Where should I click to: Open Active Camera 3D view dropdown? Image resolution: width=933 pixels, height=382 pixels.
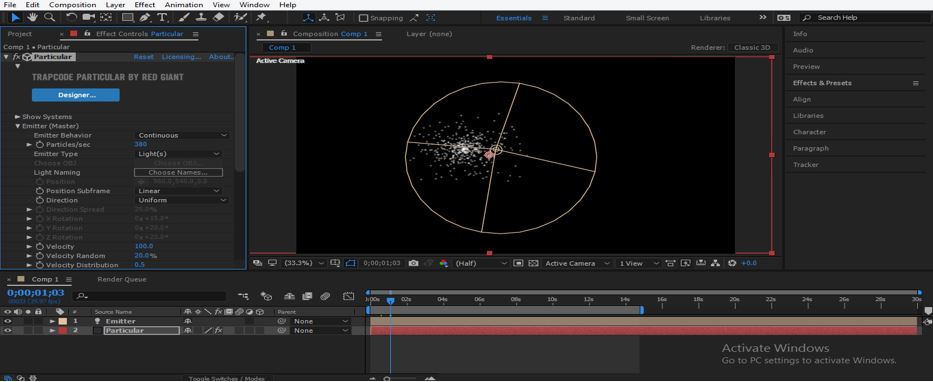point(577,263)
